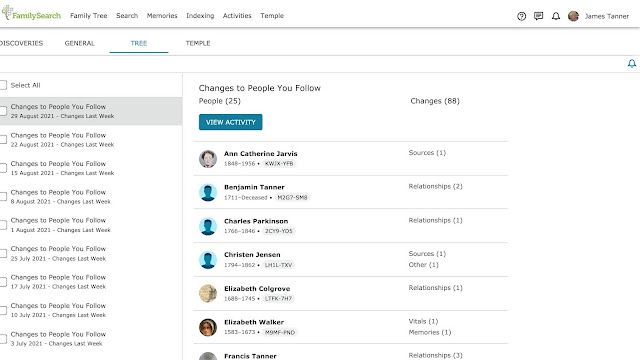The height and width of the screenshot is (360, 640).
Task: Click Relationships (1) for Charles Parkinson
Action: [436, 220]
